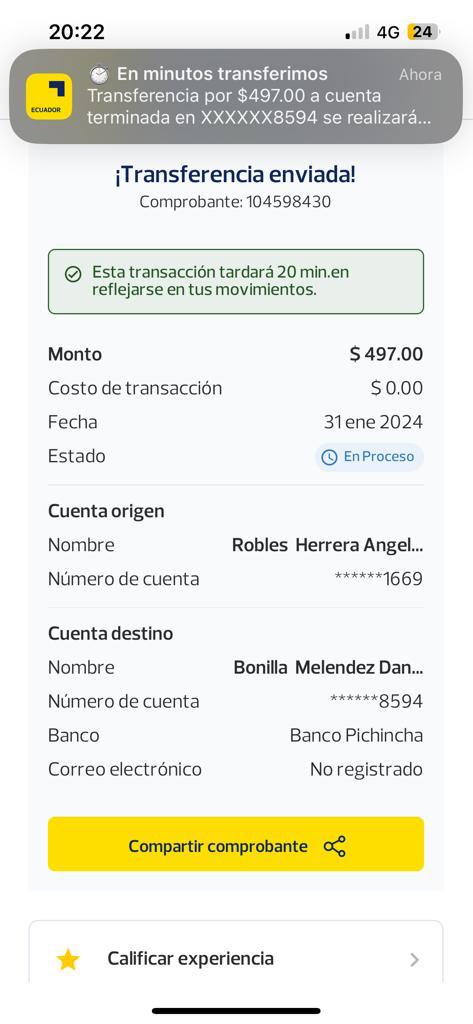
Task: Open the 'En minutos transferimos' notification banner
Action: click(x=236, y=96)
